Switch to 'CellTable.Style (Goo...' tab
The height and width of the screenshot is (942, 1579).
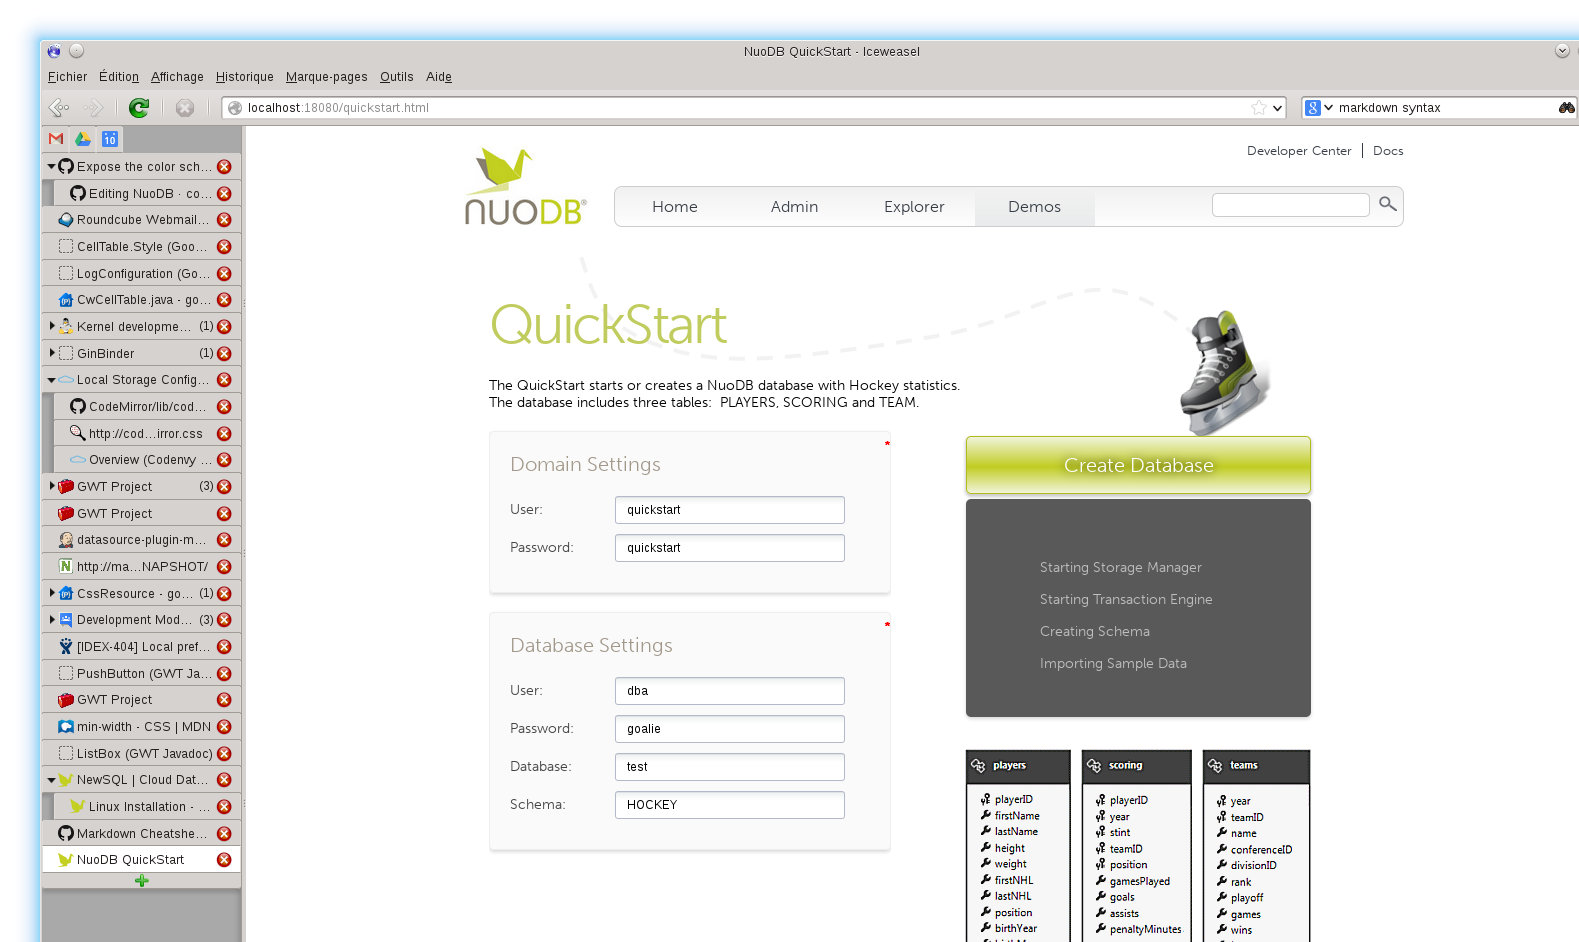141,247
